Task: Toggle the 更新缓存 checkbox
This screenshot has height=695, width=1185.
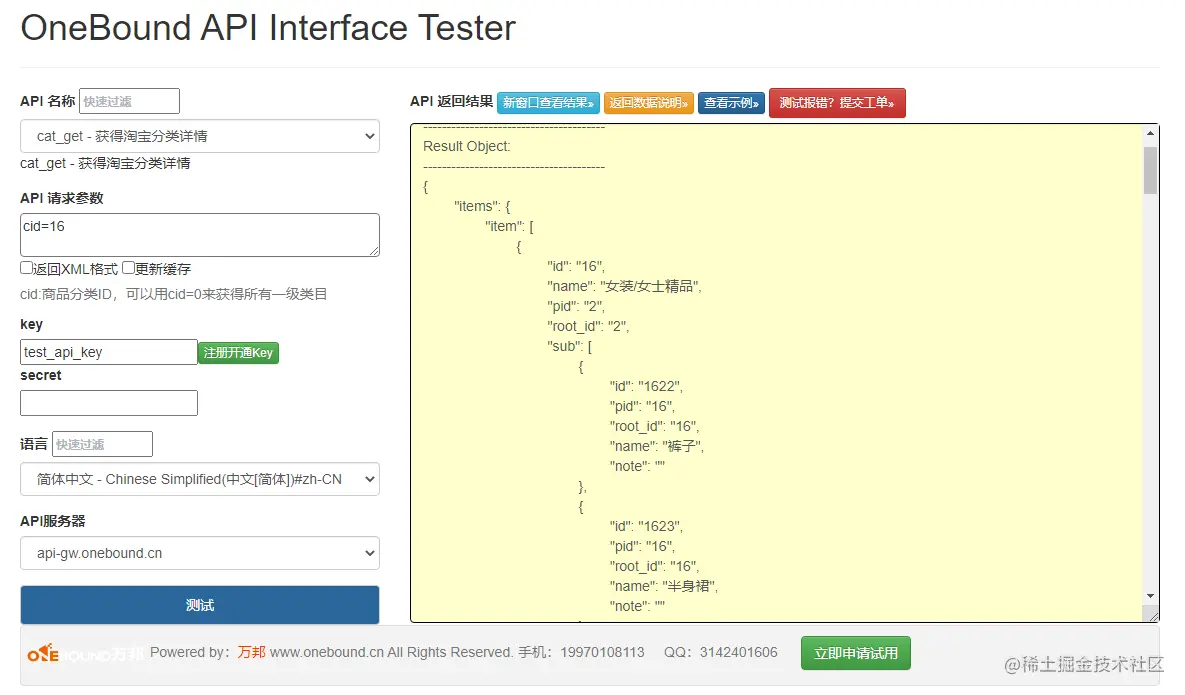Action: coord(129,268)
